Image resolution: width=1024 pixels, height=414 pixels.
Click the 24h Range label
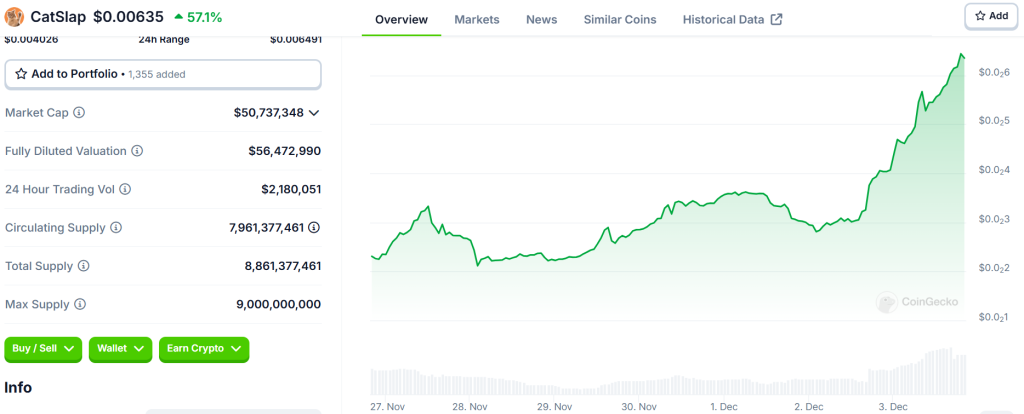(x=164, y=39)
